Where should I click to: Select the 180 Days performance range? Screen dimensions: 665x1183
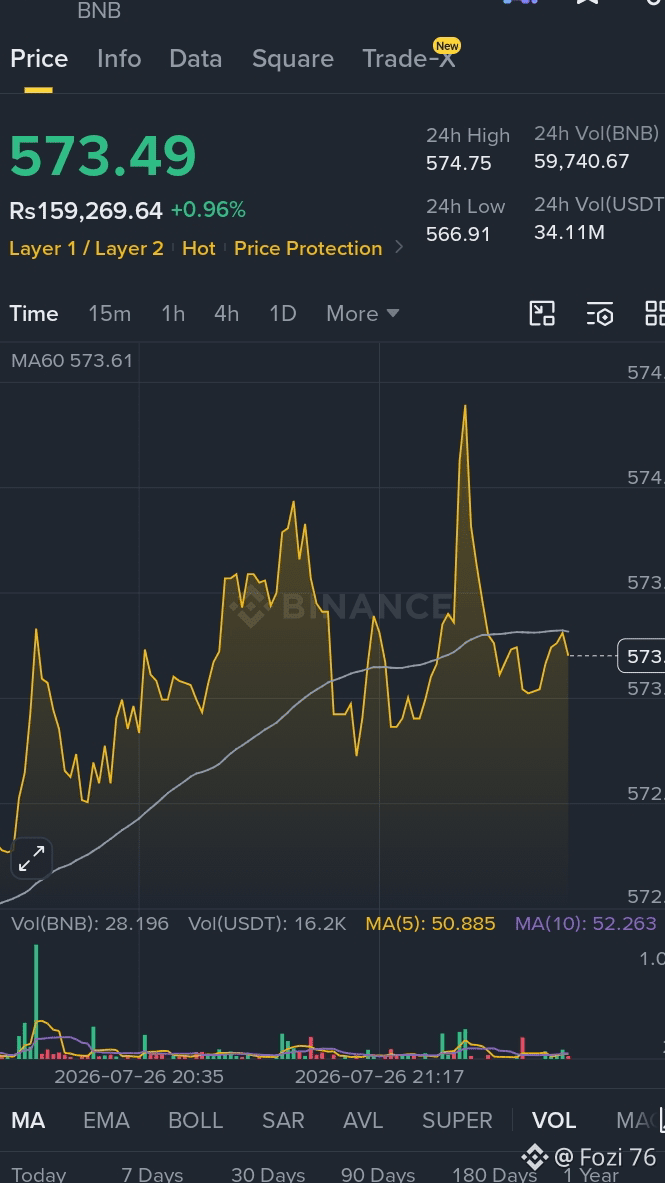494,1175
